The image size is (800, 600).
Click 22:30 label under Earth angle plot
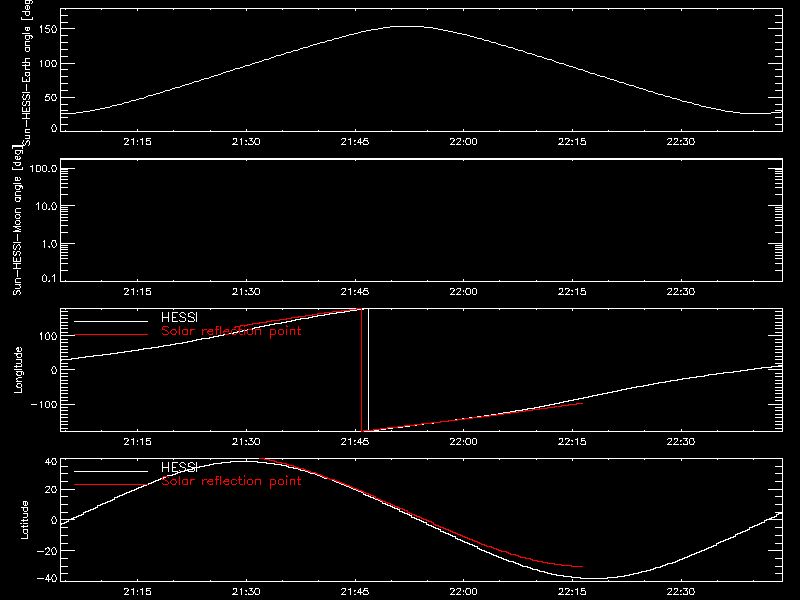tap(681, 142)
